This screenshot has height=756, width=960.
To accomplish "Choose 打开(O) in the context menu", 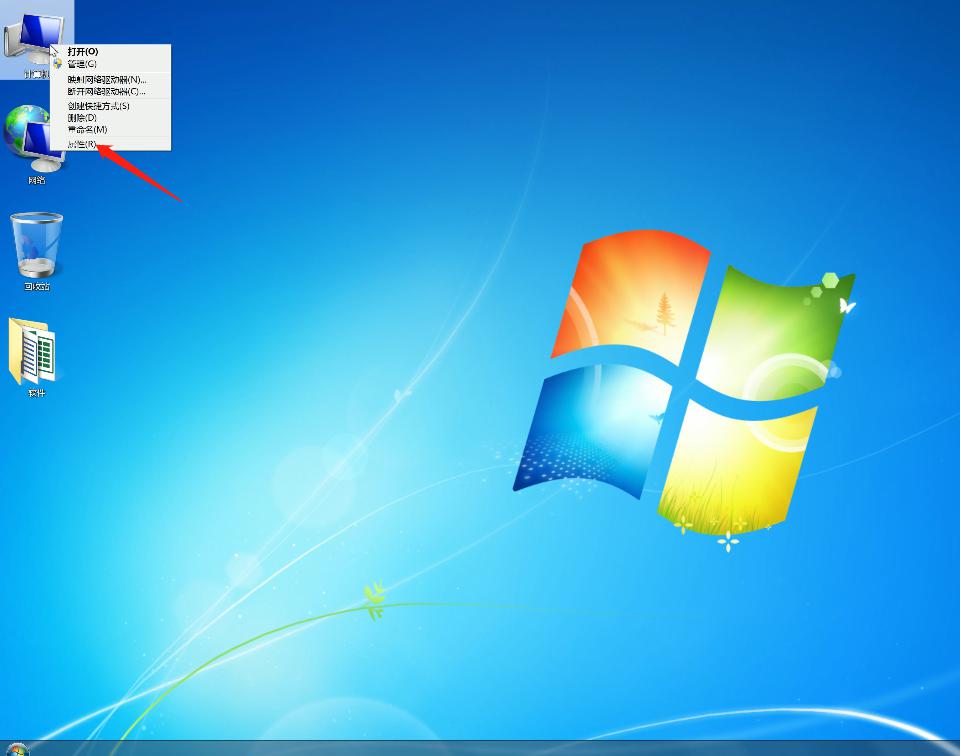I will [110, 51].
